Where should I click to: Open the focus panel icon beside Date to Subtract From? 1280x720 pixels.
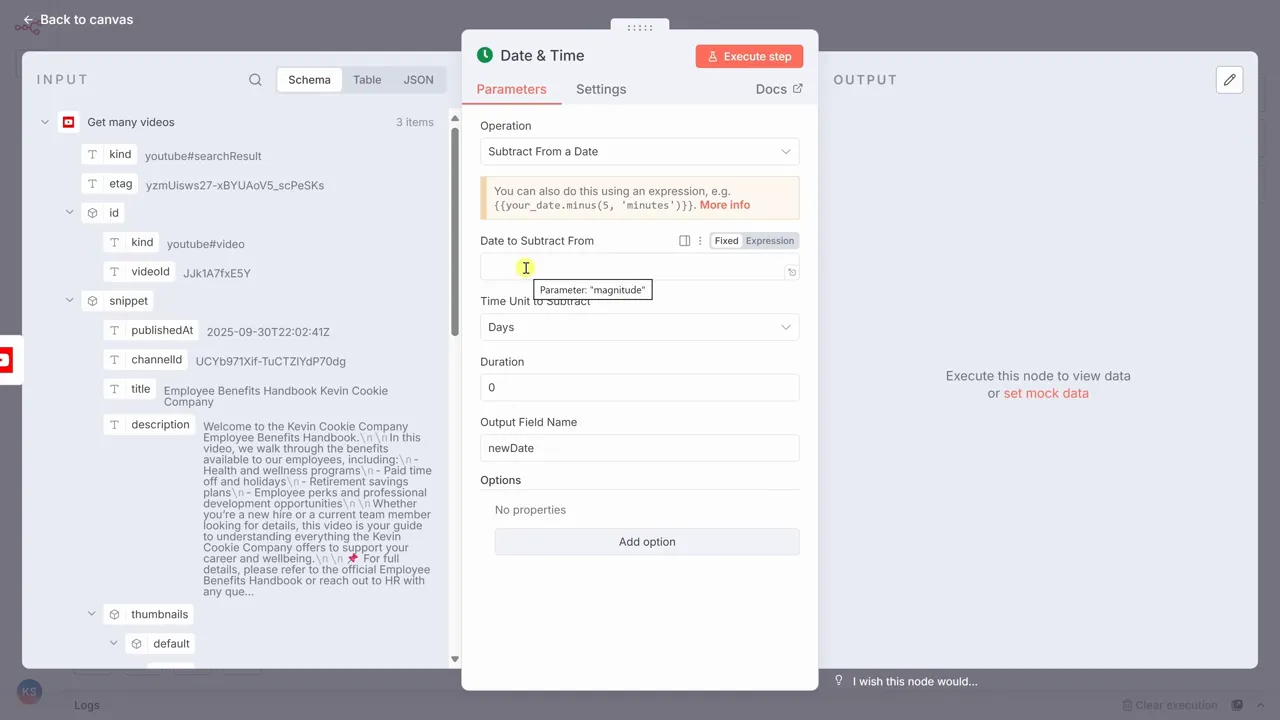pyautogui.click(x=685, y=241)
